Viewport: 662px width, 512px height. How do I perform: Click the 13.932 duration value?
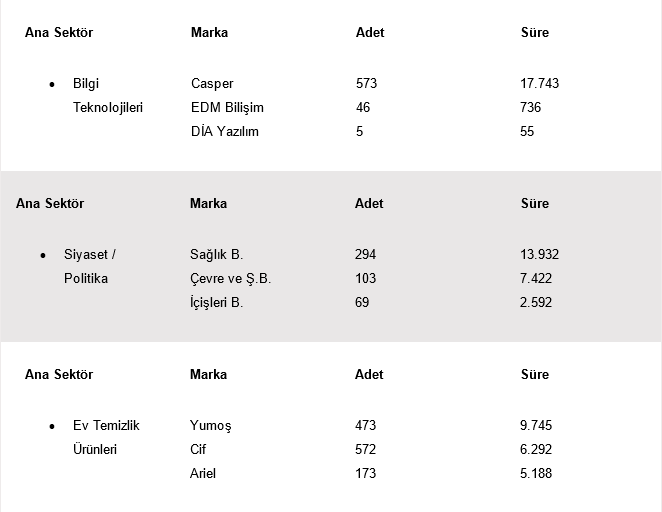tap(539, 254)
